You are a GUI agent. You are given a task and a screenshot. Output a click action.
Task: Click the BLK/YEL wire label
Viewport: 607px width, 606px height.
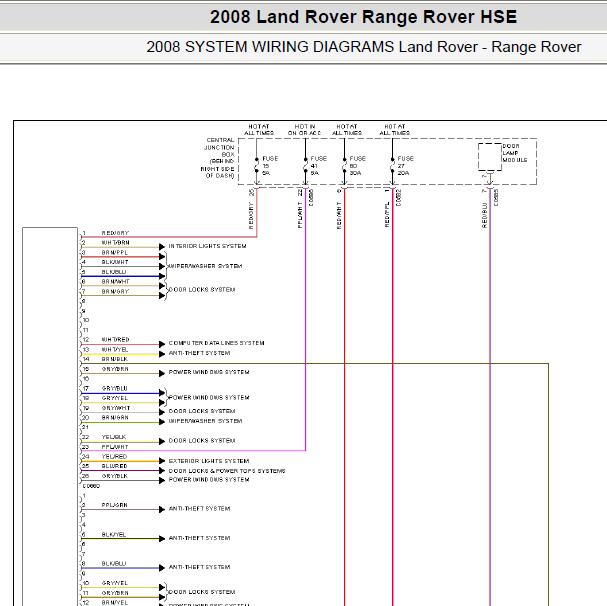click(x=114, y=535)
